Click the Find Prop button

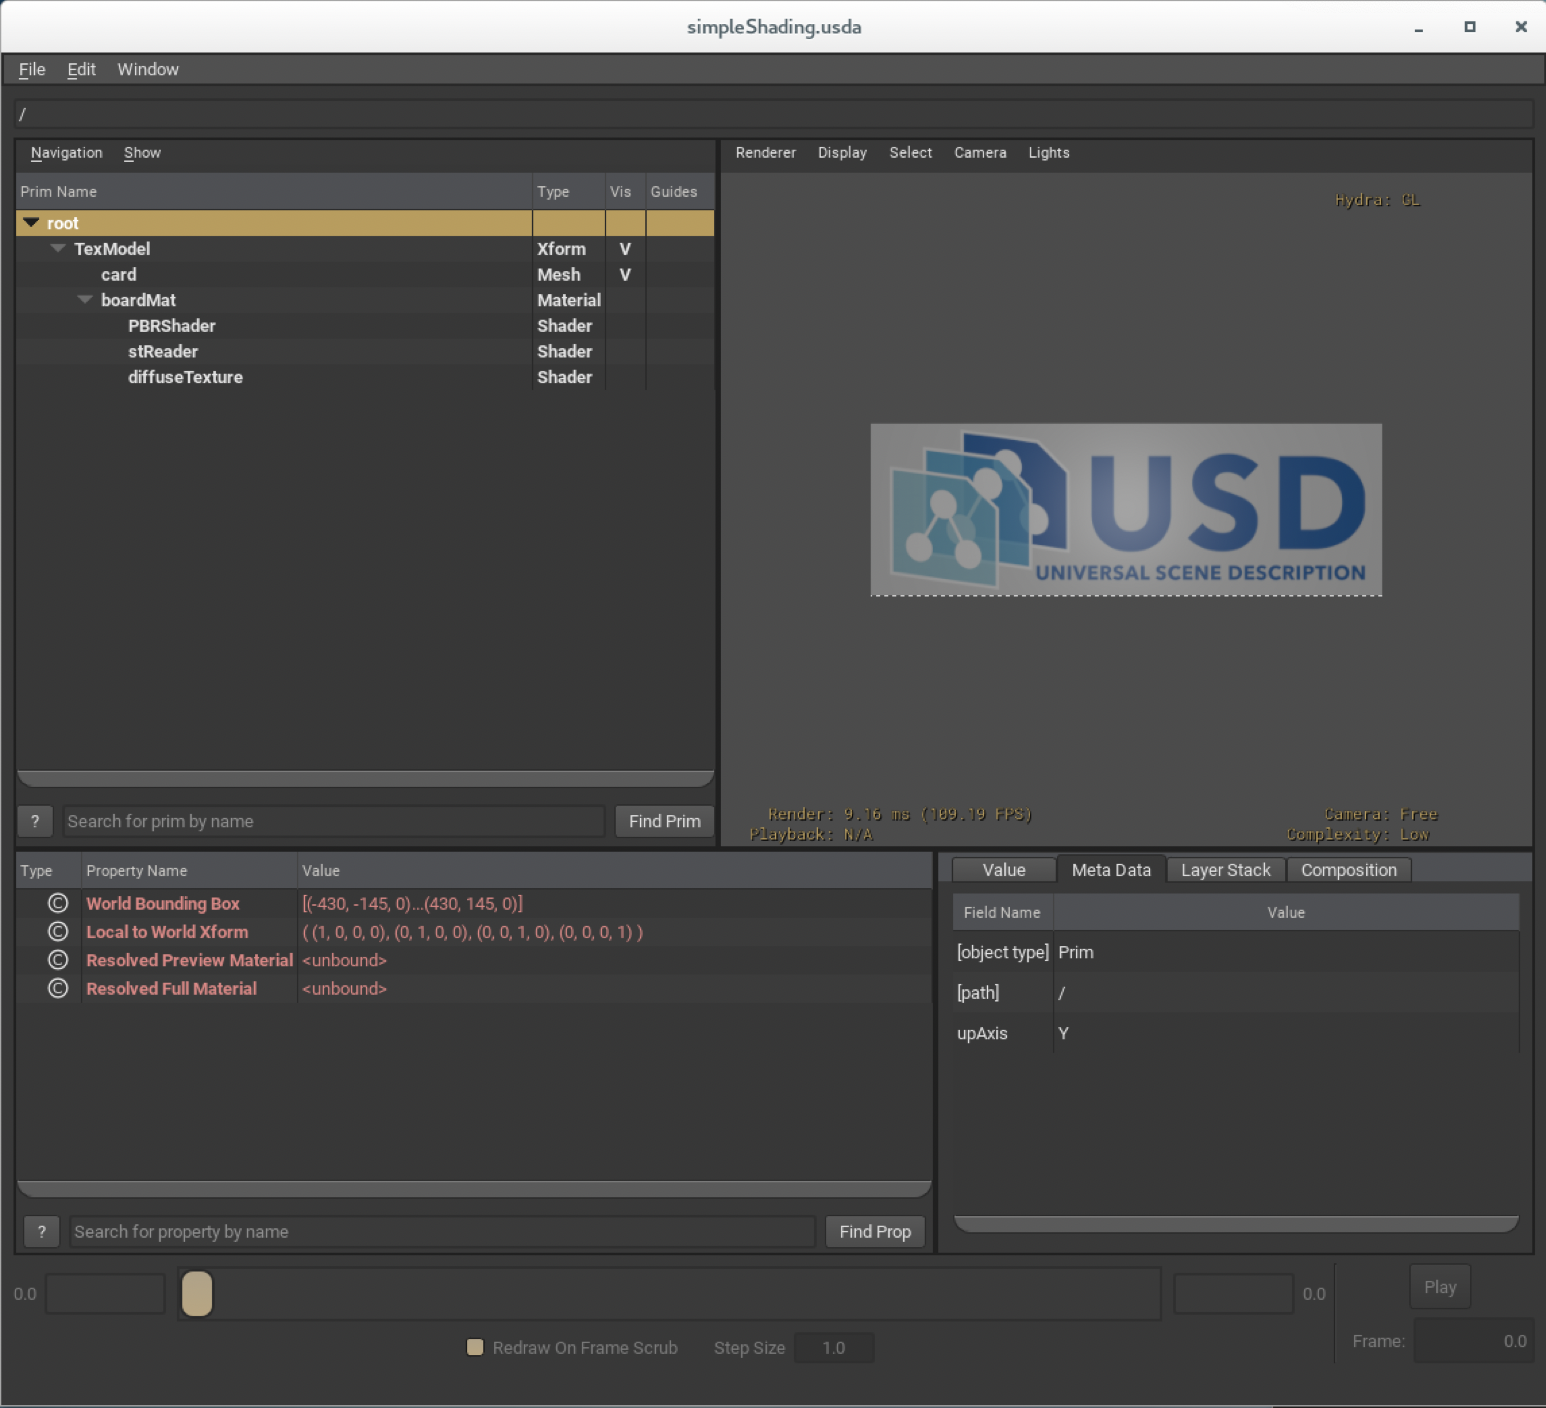875,1232
